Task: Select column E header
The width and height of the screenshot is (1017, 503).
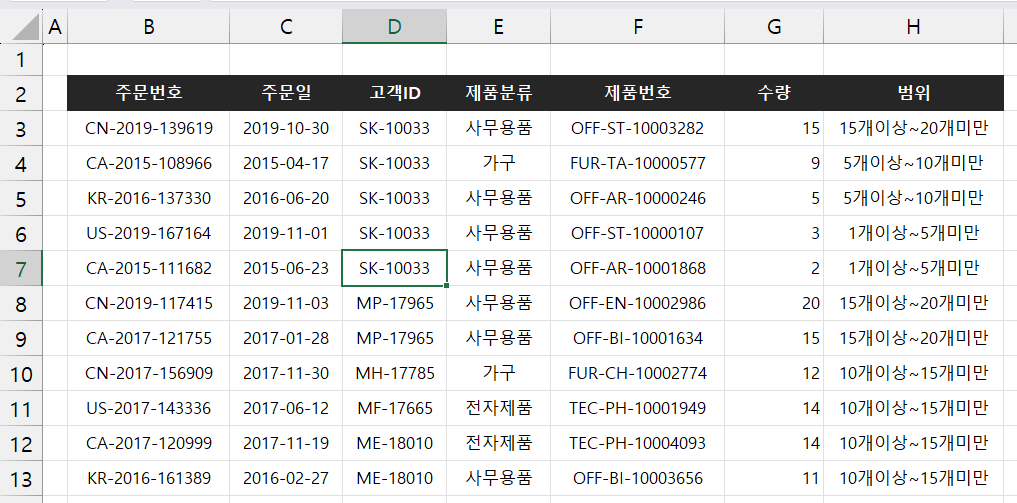Action: coord(498,27)
